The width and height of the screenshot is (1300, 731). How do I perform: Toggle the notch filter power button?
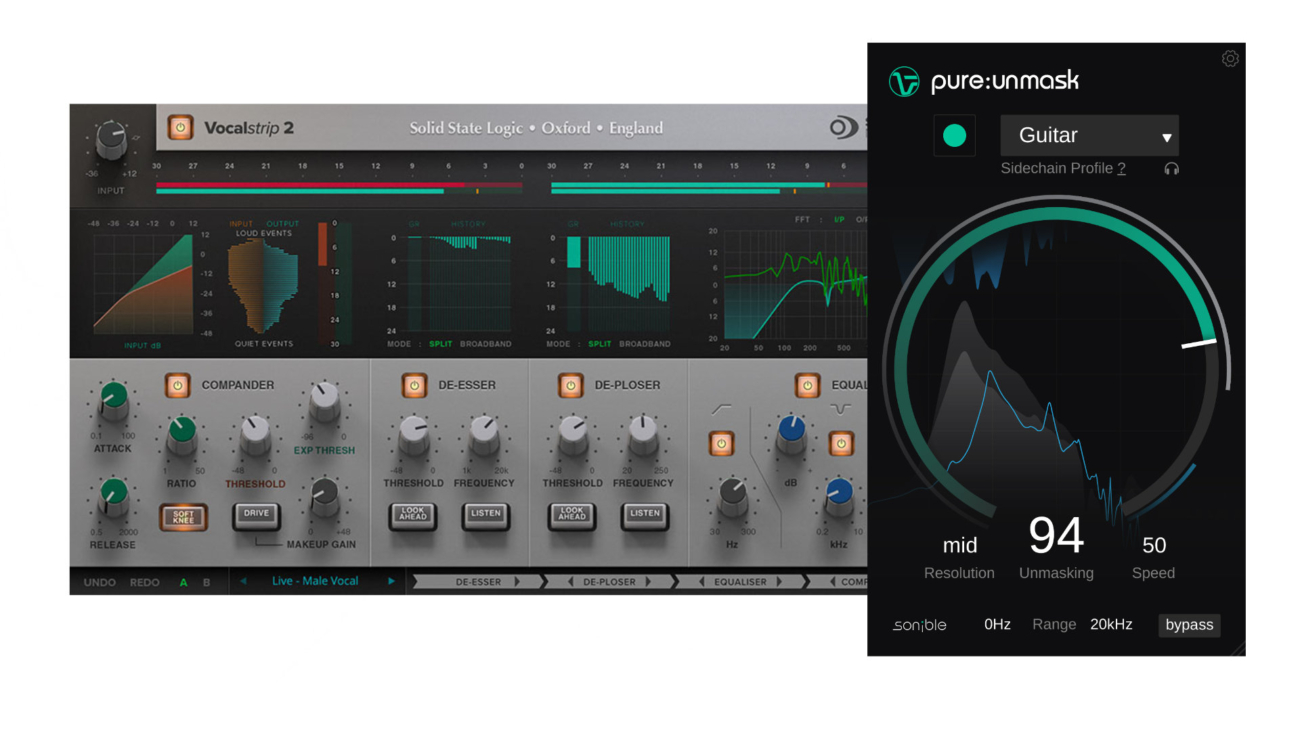pos(841,443)
